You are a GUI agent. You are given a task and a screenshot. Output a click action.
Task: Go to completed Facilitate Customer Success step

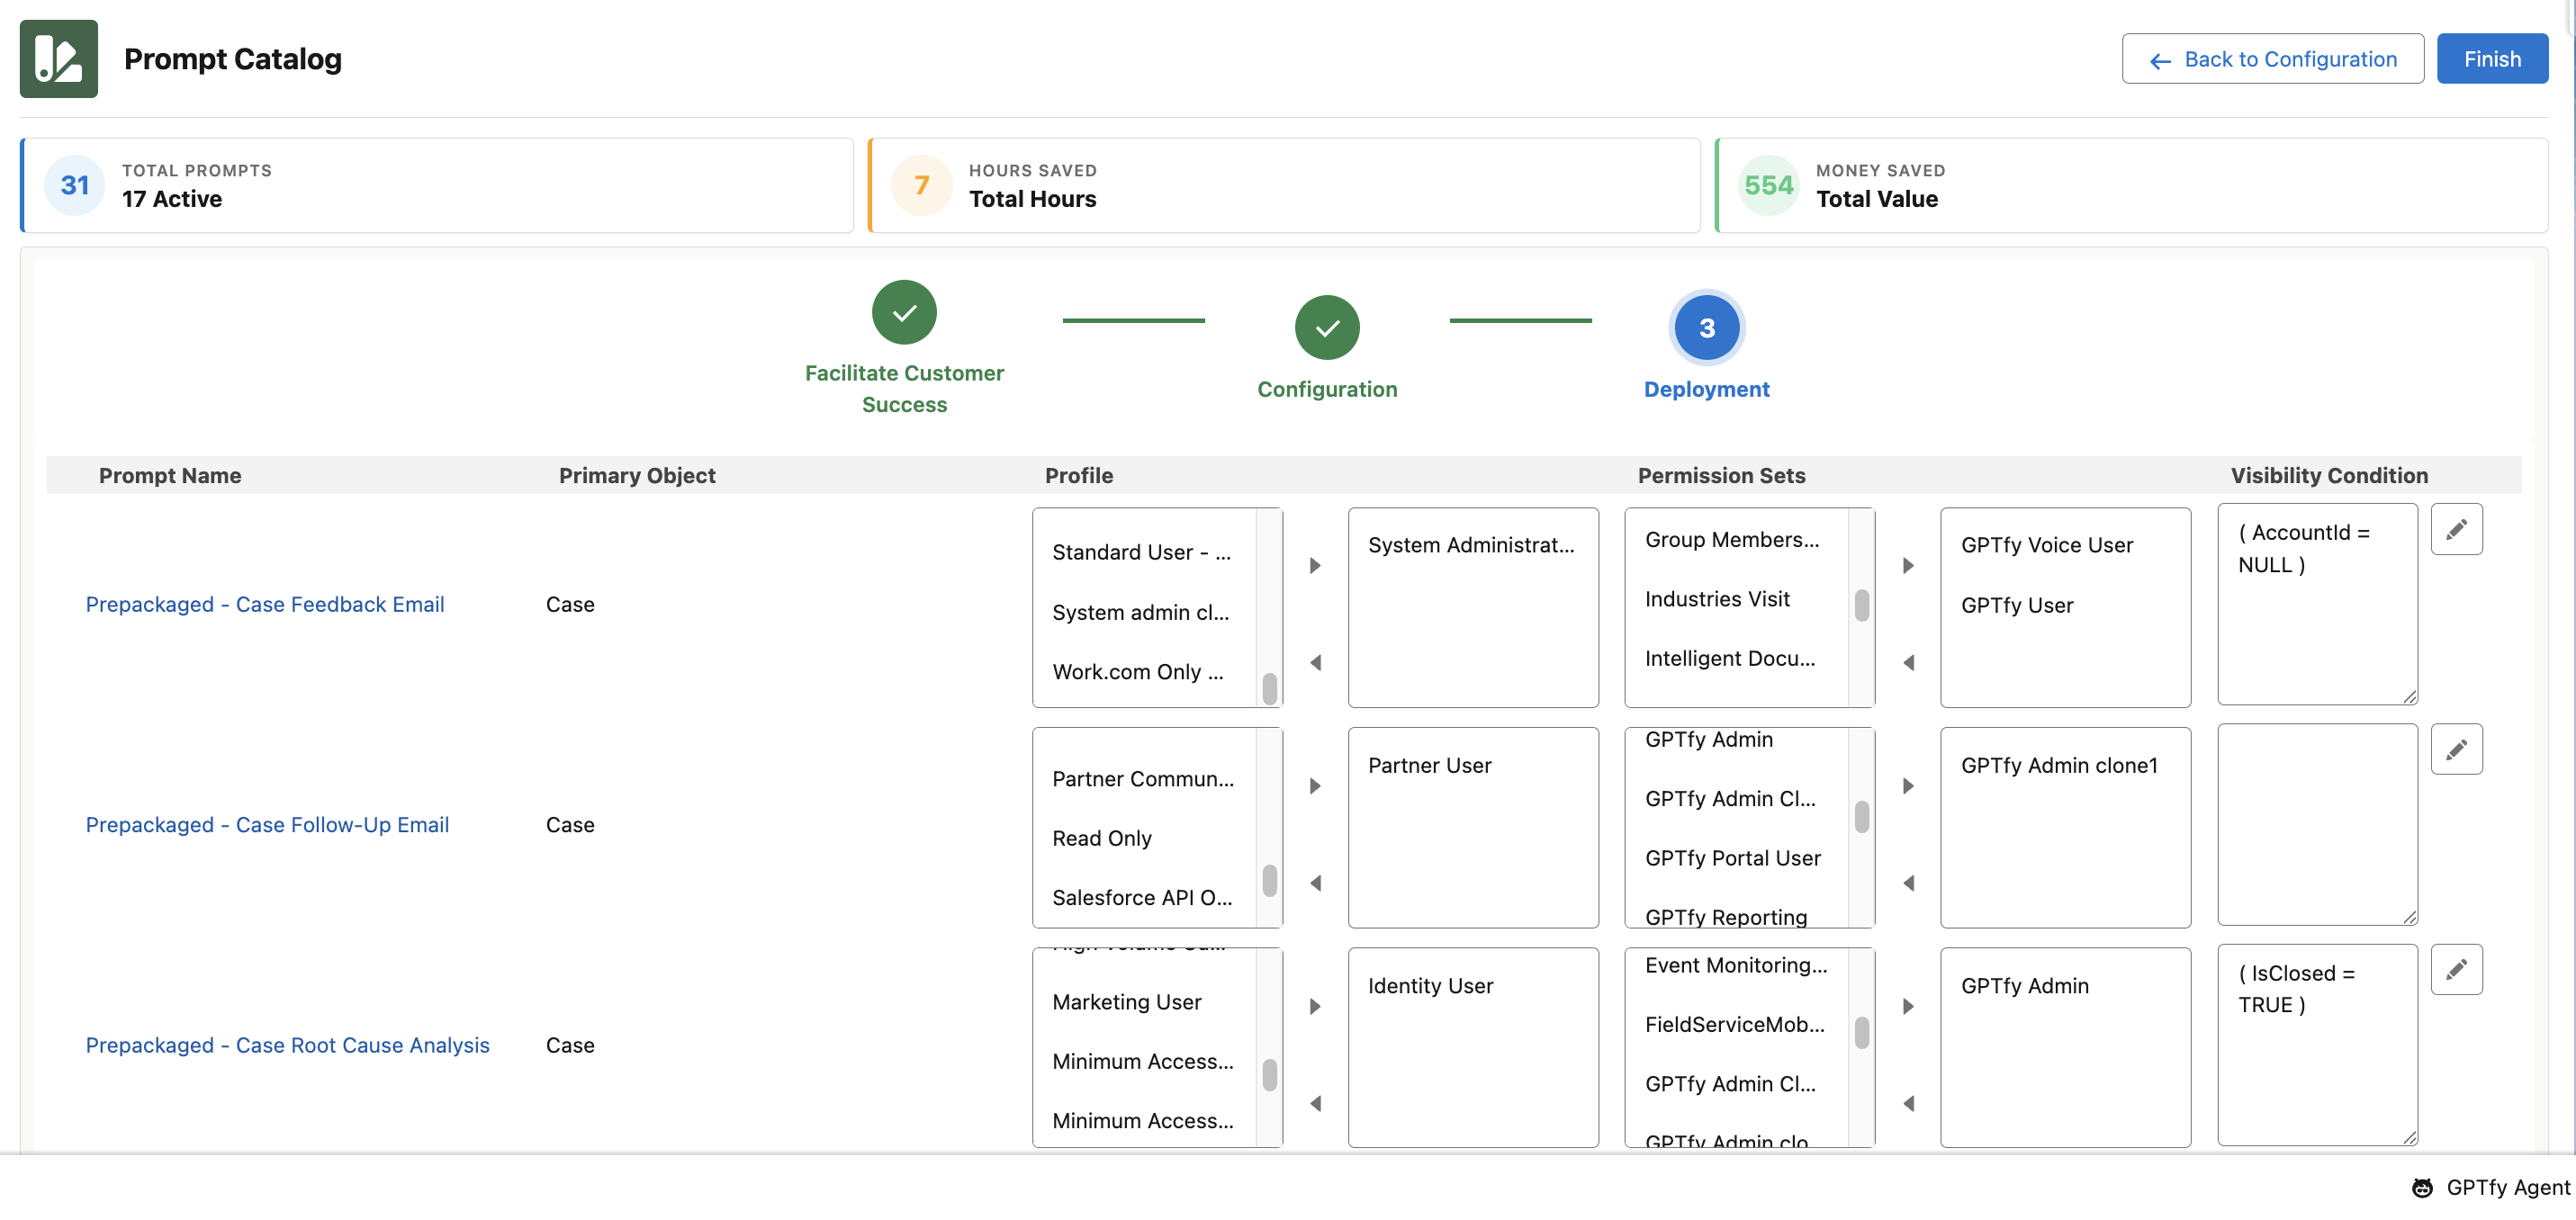click(904, 313)
